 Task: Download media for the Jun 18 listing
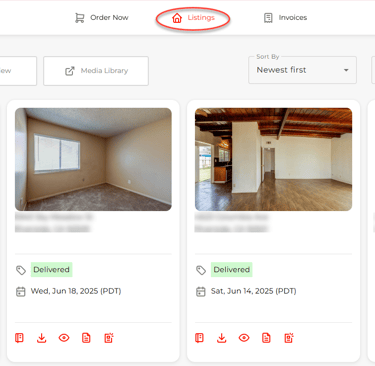[42, 338]
